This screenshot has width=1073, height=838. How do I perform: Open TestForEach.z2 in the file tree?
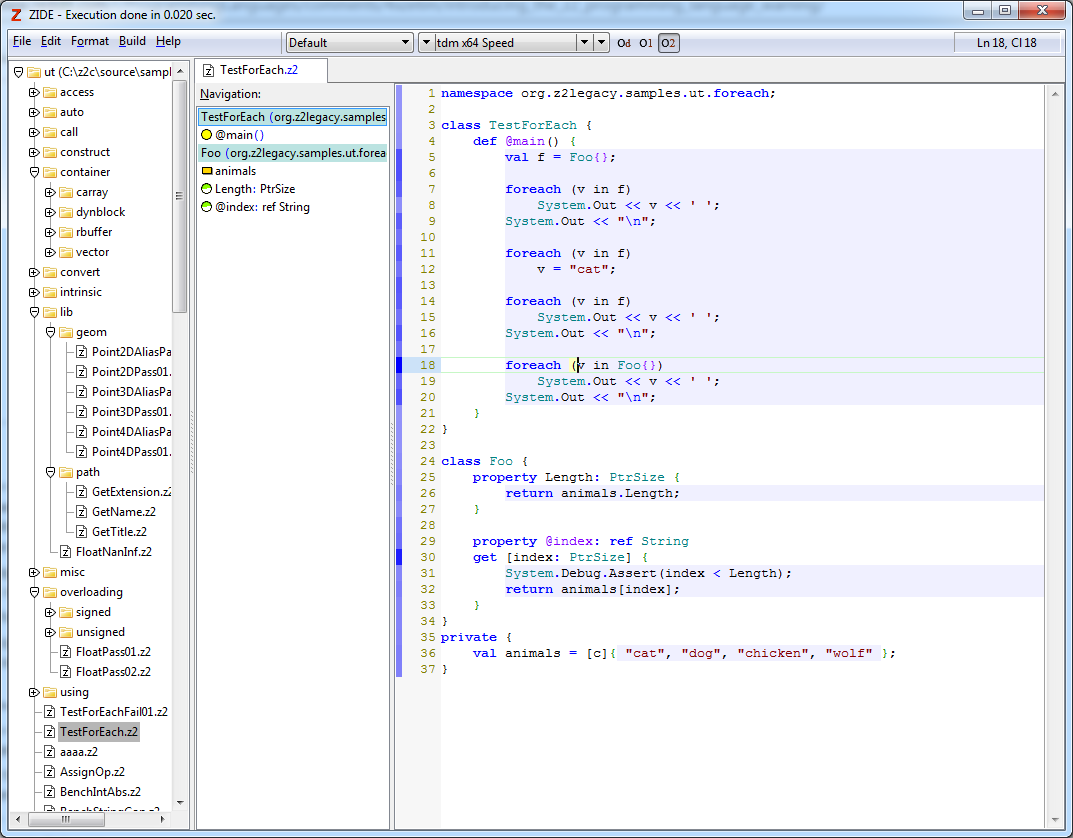(x=99, y=732)
